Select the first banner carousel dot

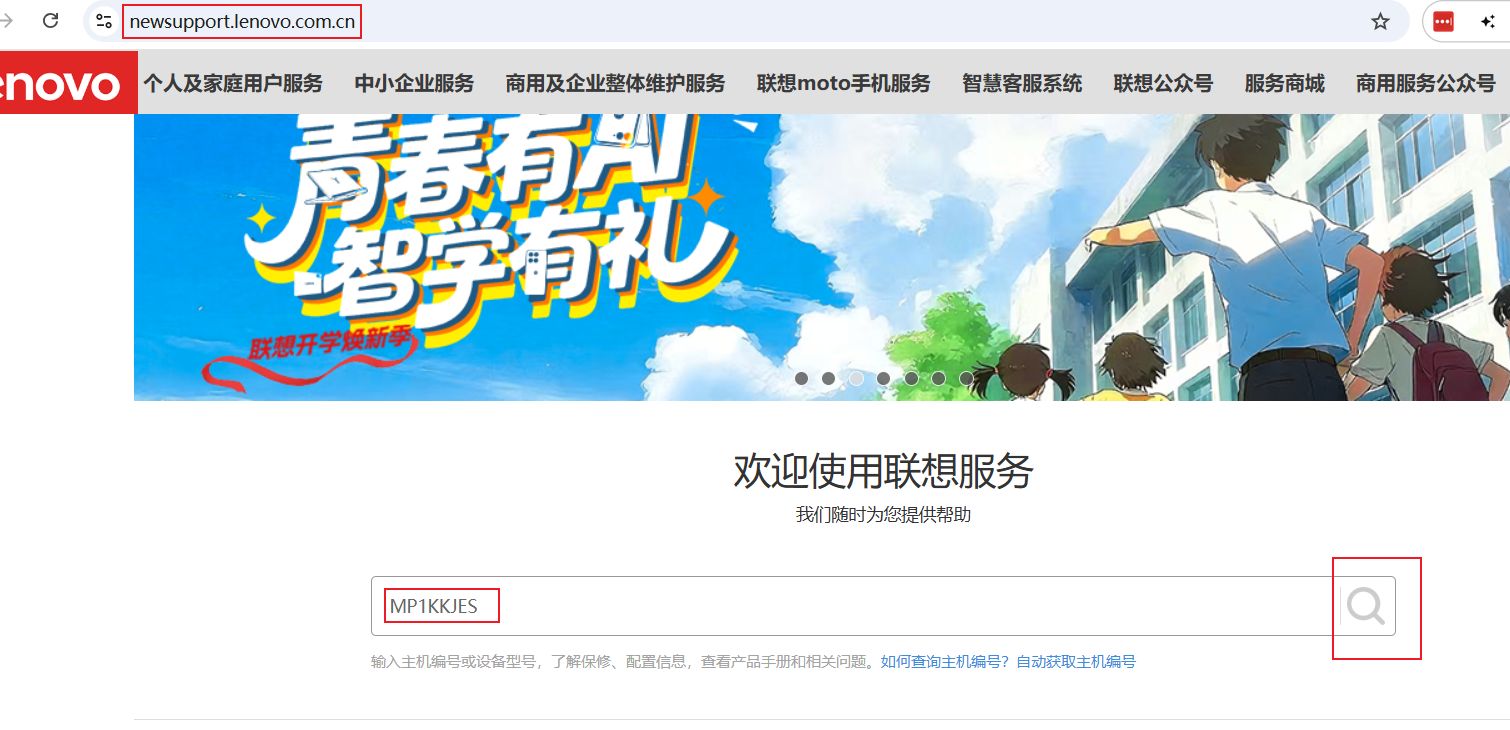[x=801, y=378]
